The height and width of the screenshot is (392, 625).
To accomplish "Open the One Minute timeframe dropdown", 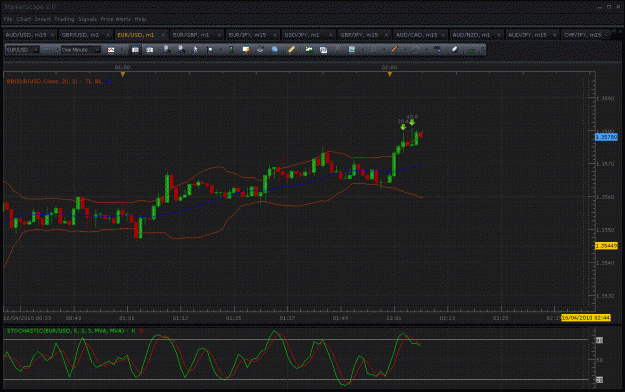I will [x=80, y=50].
